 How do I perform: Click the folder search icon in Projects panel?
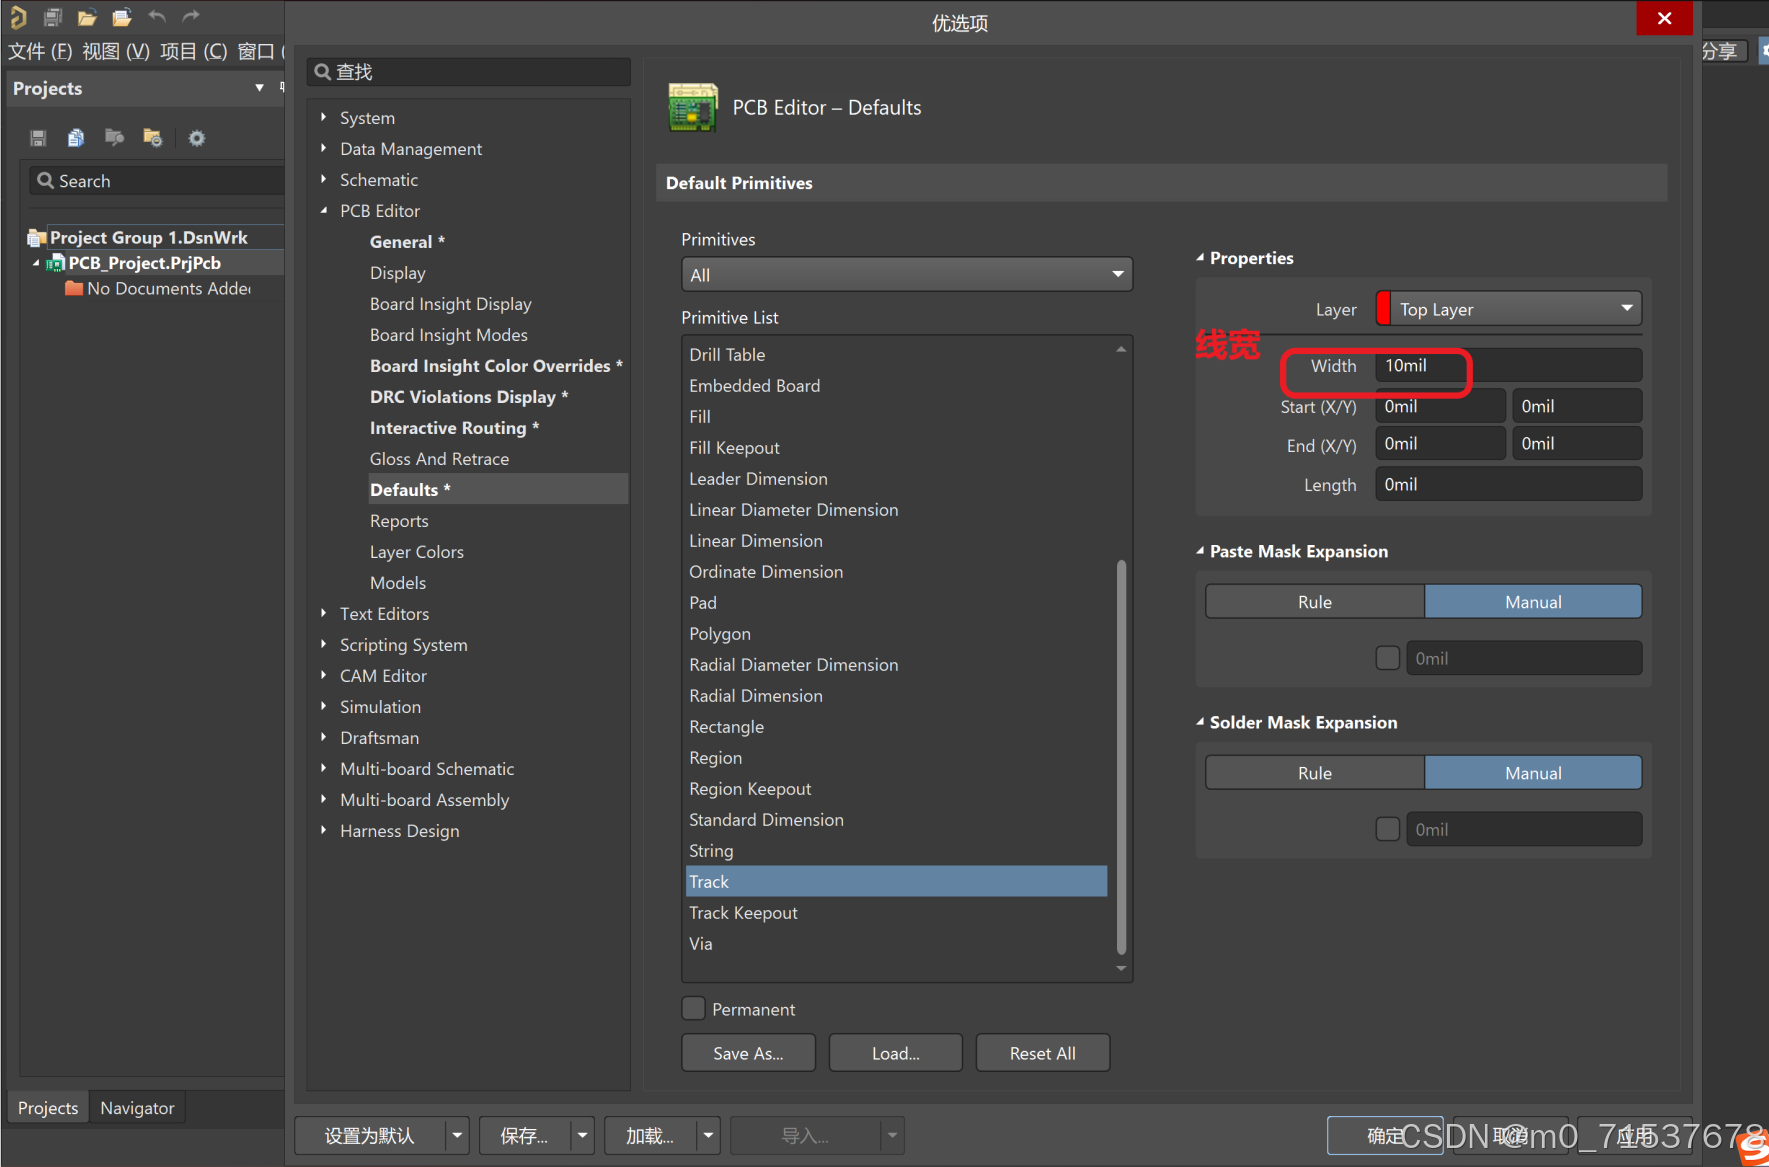pos(115,138)
